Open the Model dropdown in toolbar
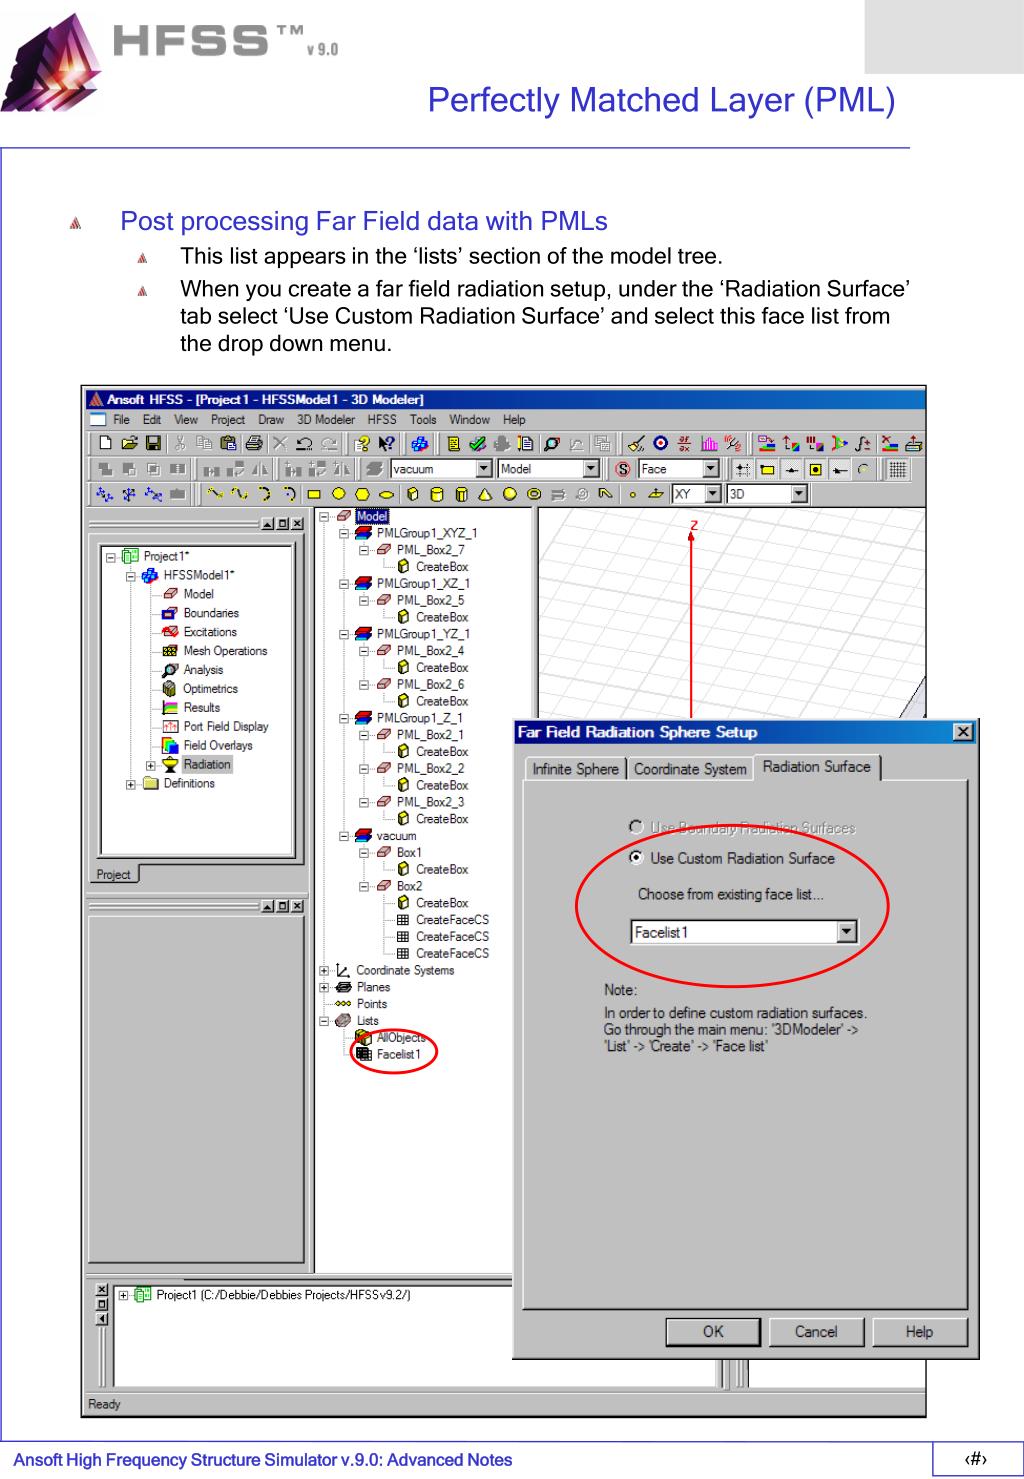 (x=591, y=469)
